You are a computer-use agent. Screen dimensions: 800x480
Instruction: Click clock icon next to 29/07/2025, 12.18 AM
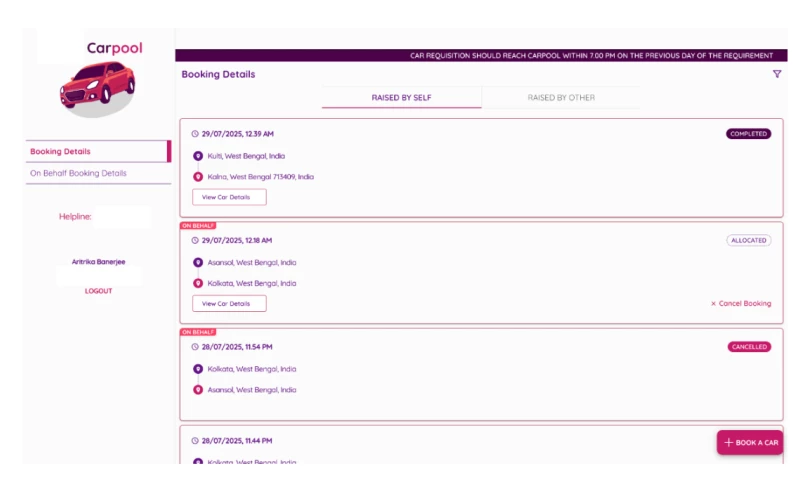(195, 240)
